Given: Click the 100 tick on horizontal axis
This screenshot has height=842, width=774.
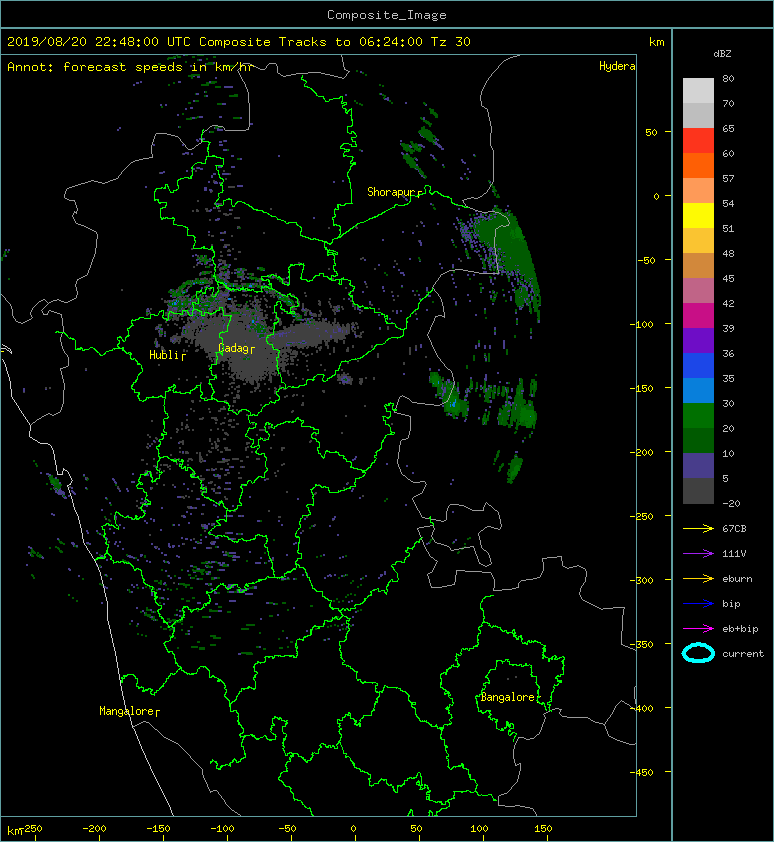Looking at the screenshot, I should (x=479, y=829).
